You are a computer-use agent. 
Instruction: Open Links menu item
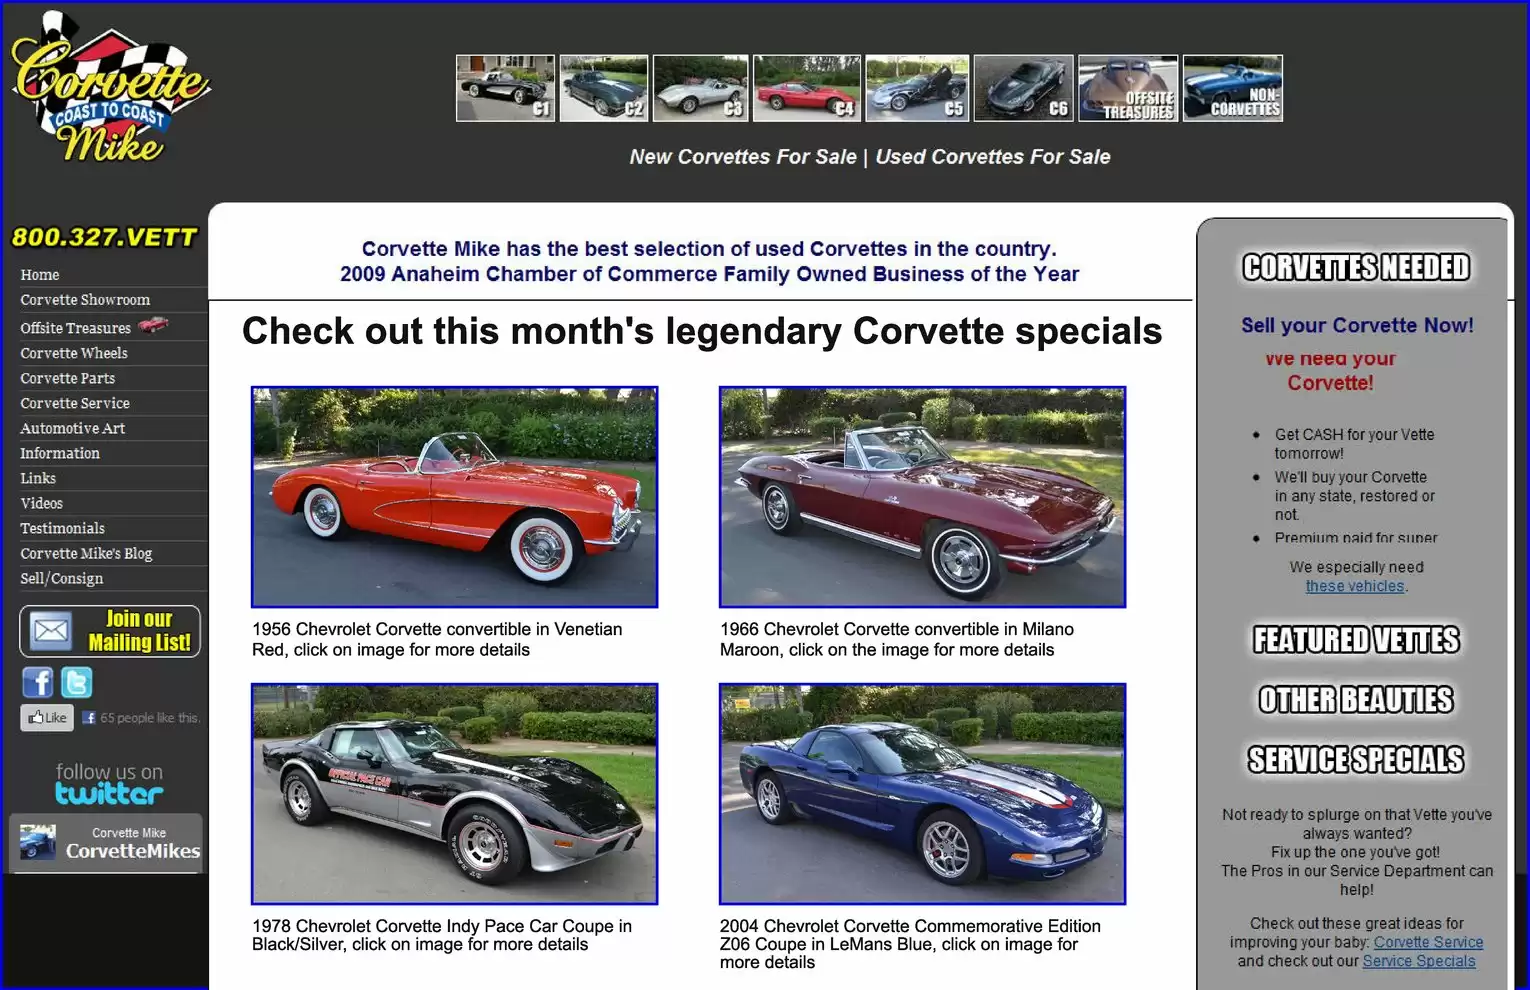[x=38, y=478]
